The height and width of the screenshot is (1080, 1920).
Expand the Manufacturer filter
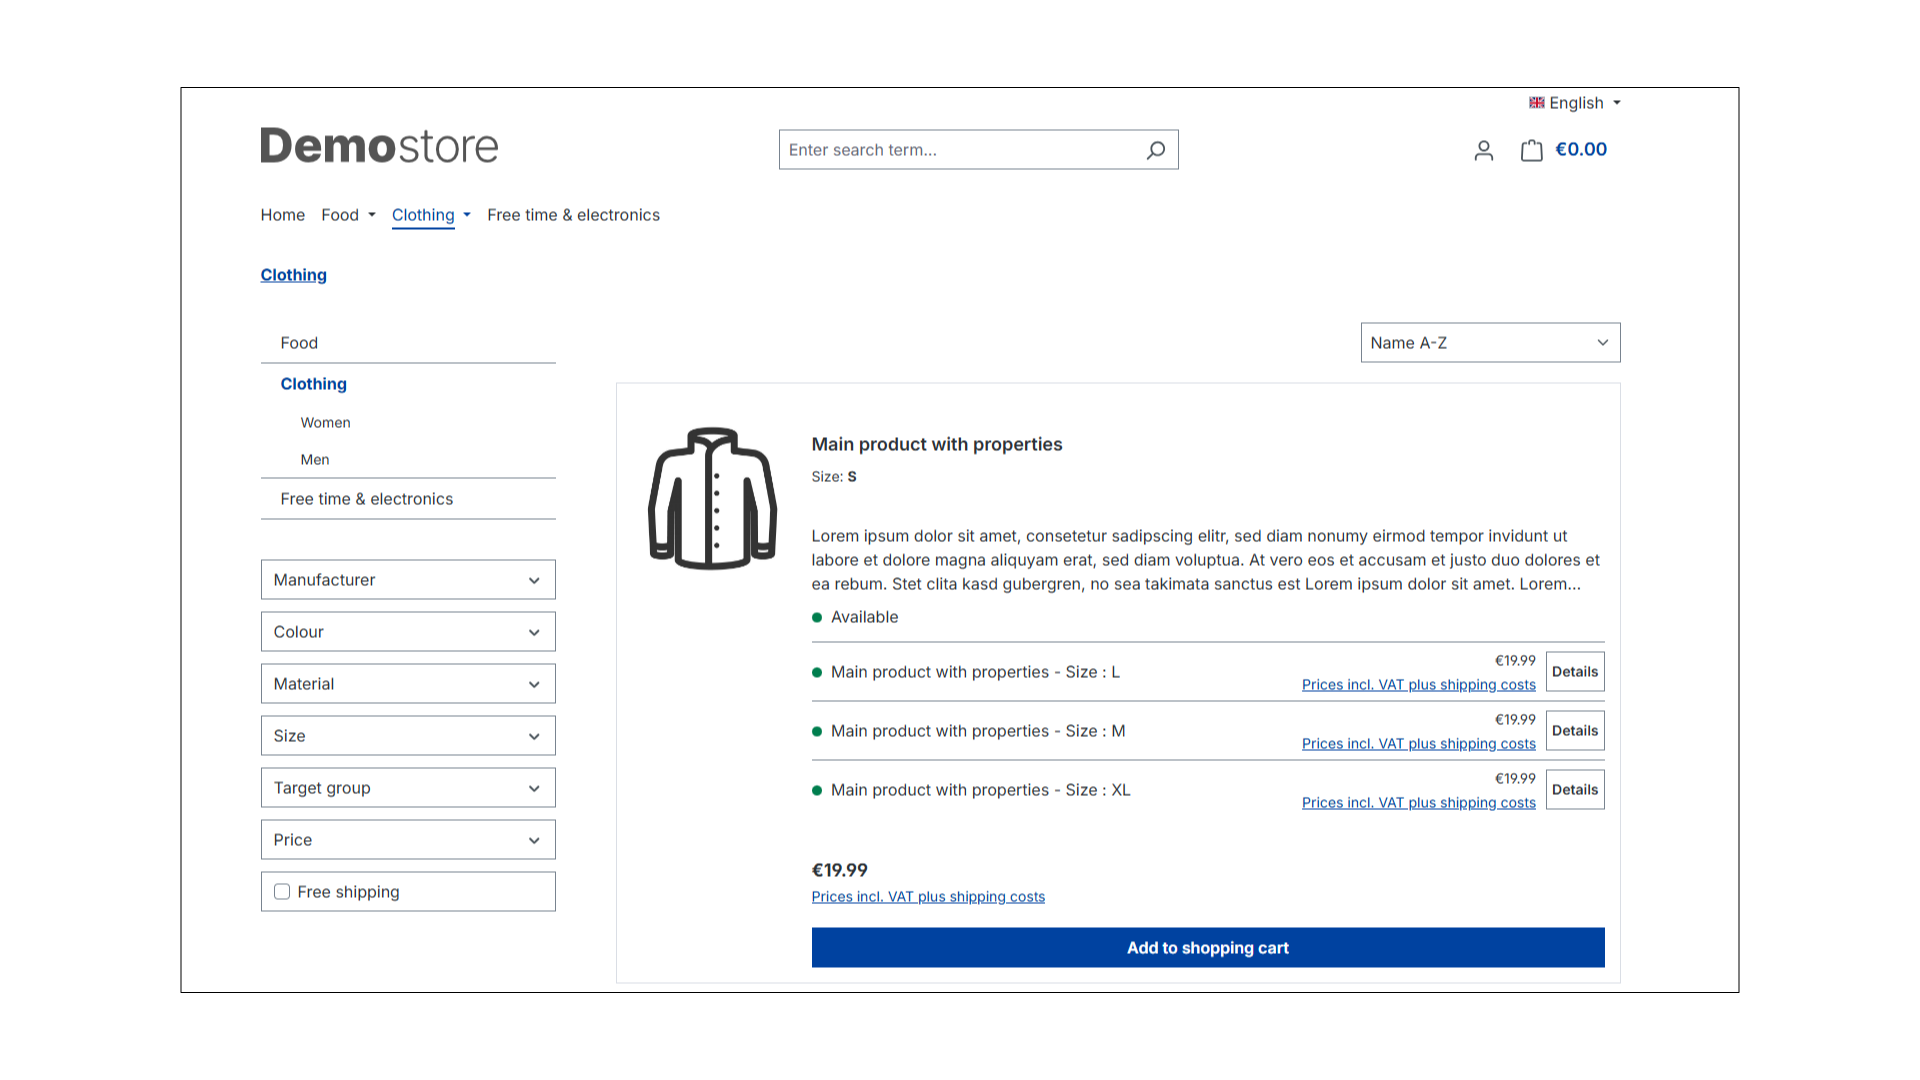tap(408, 580)
